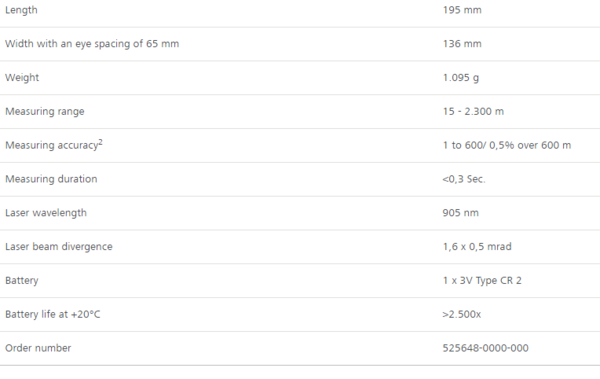The image size is (600, 379).
Task: Click the Battery life at +20°C label
Action: pos(52,314)
